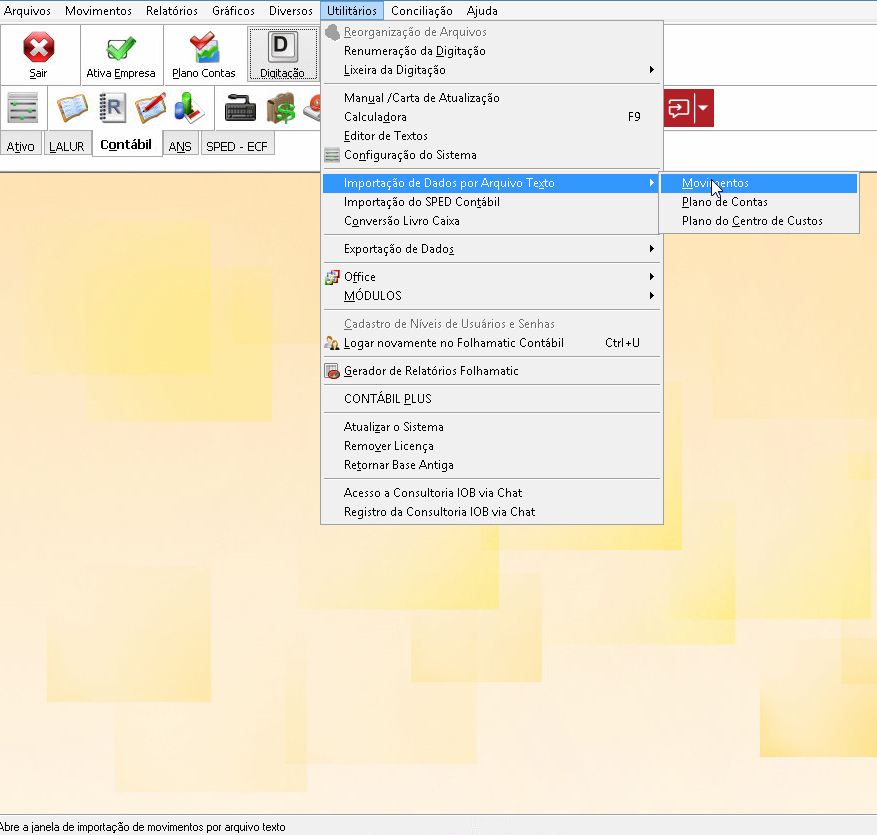The height and width of the screenshot is (835, 877).
Task: Click the black keyboard icon in toolbar
Action: click(x=240, y=107)
